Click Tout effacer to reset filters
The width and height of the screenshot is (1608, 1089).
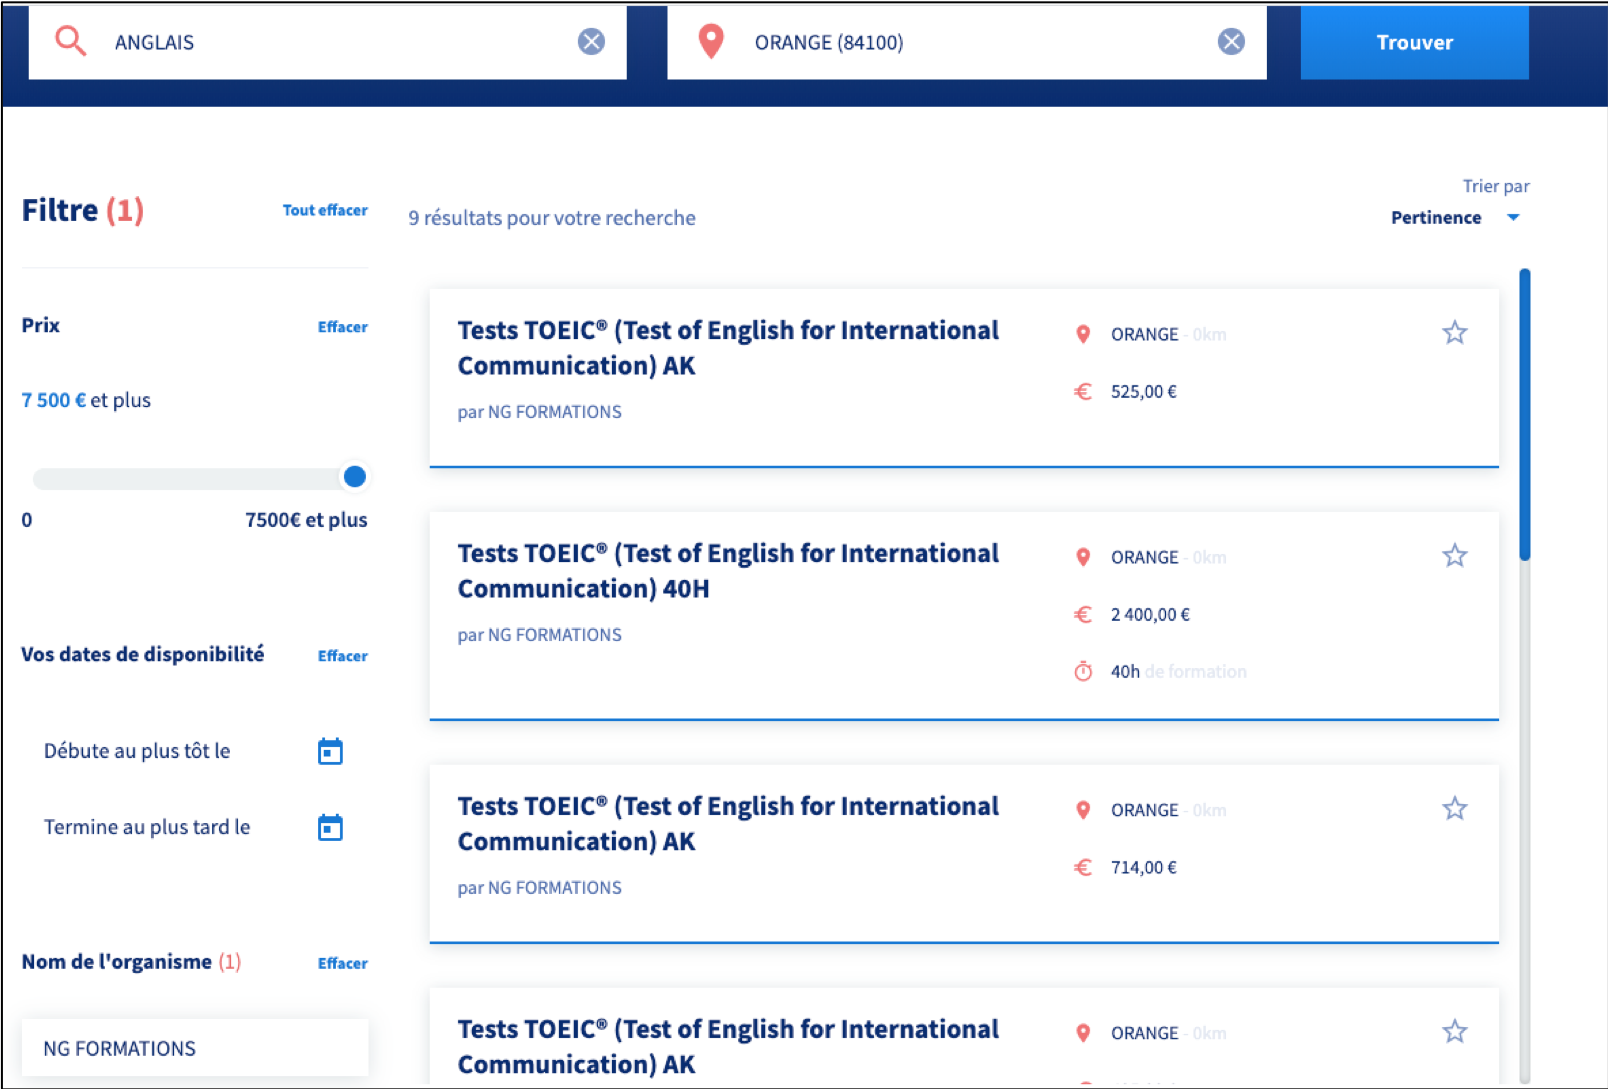325,210
